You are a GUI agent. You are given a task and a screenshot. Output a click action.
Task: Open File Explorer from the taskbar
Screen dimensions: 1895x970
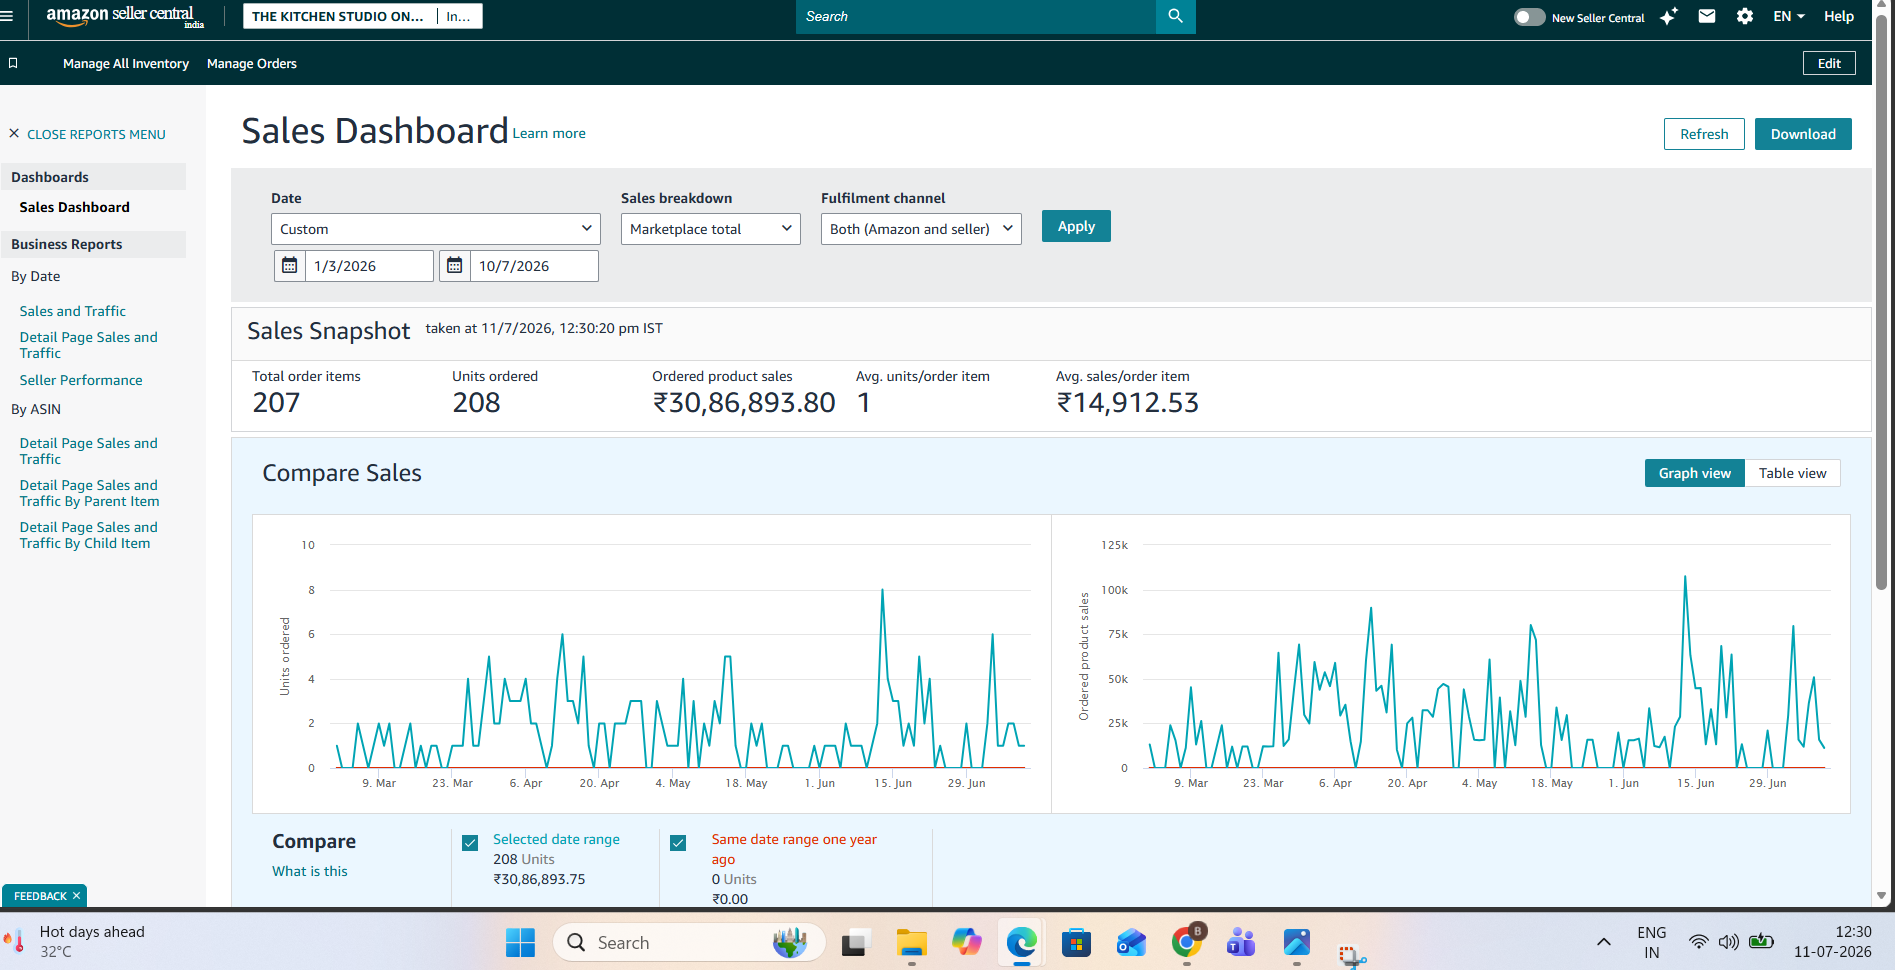tap(911, 943)
